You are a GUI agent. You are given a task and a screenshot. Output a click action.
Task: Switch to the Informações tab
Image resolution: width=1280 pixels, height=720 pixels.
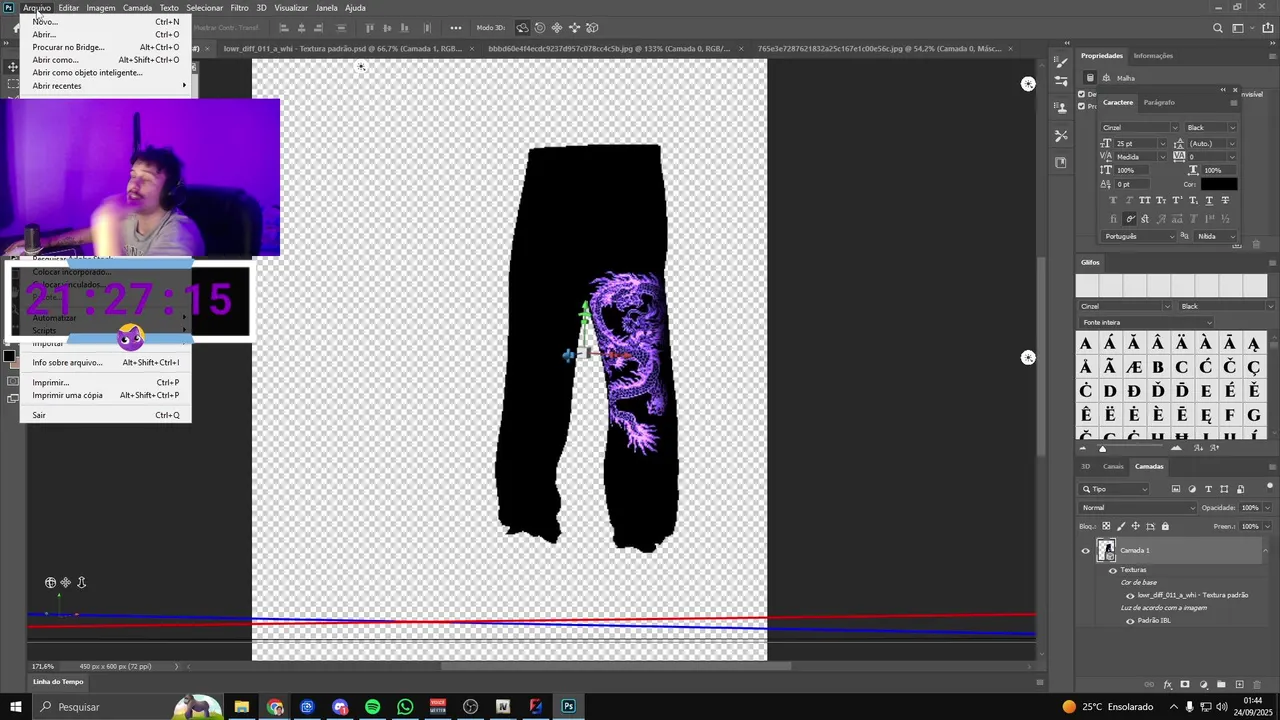pos(1153,56)
